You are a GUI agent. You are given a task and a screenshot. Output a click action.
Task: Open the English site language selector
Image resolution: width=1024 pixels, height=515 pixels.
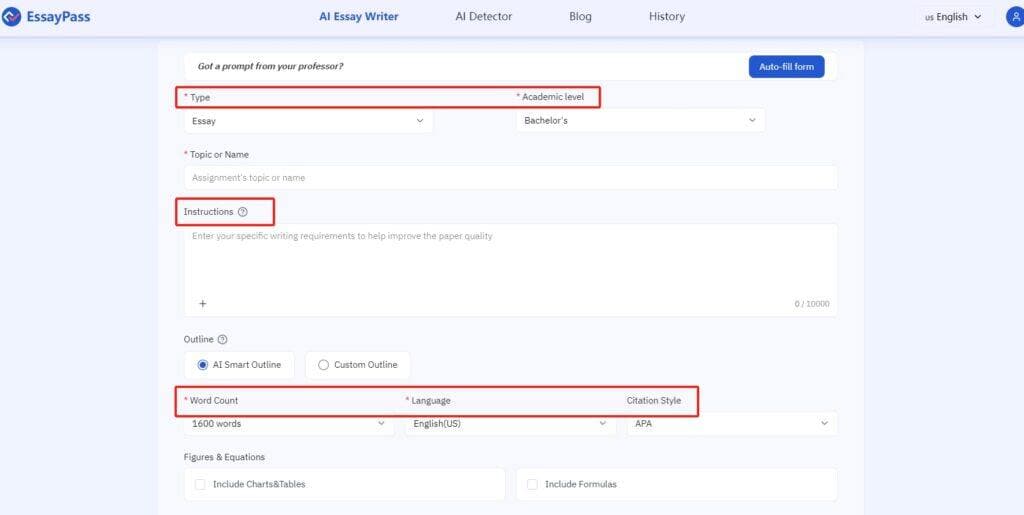coord(953,17)
